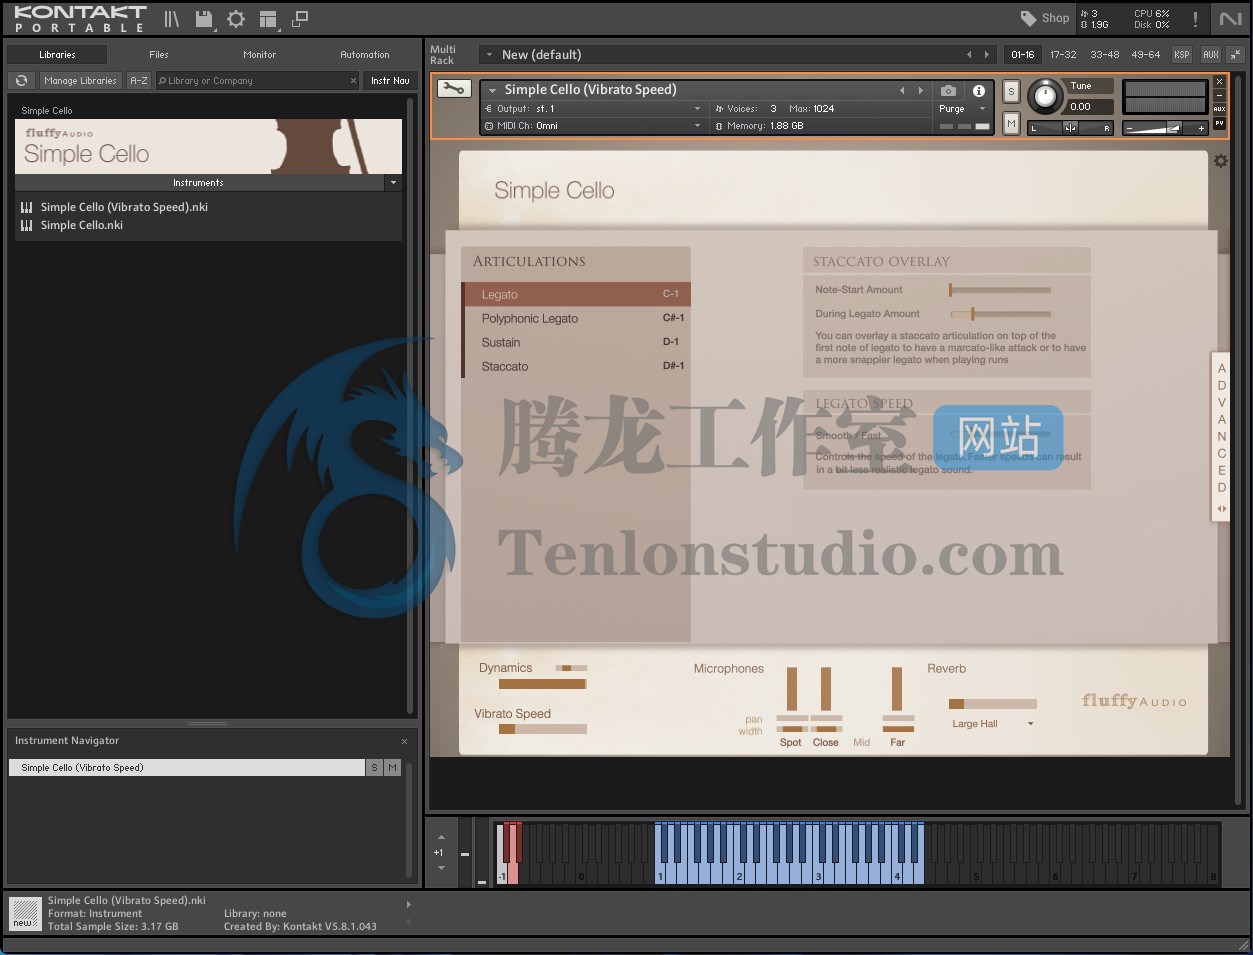
Task: Click the warning exclamation icon
Action: point(1195,19)
